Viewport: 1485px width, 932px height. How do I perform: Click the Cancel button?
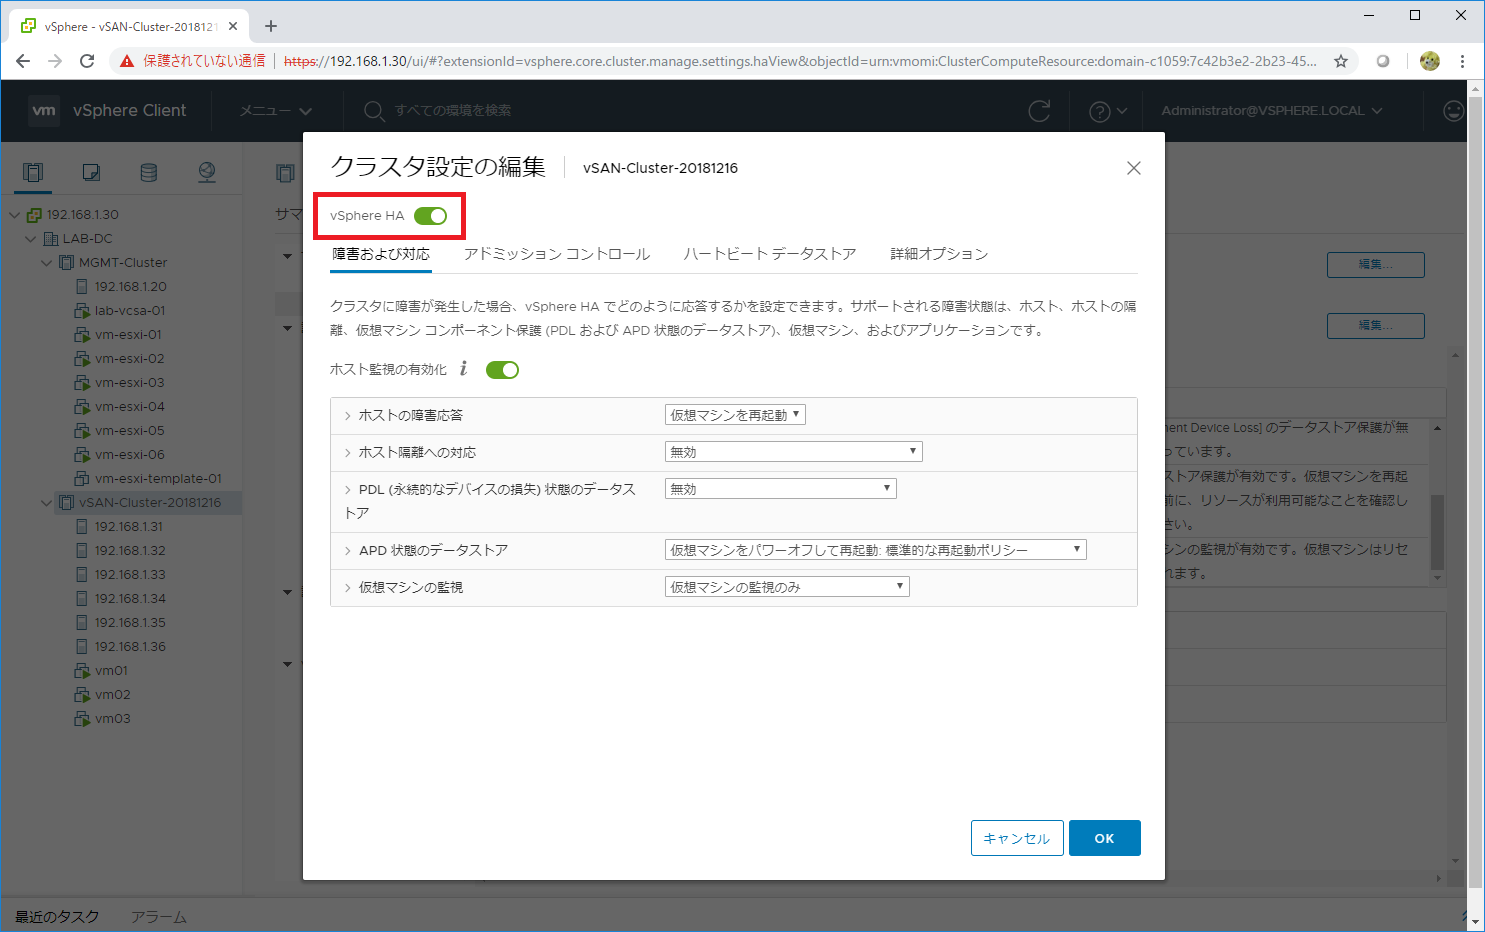[1016, 838]
